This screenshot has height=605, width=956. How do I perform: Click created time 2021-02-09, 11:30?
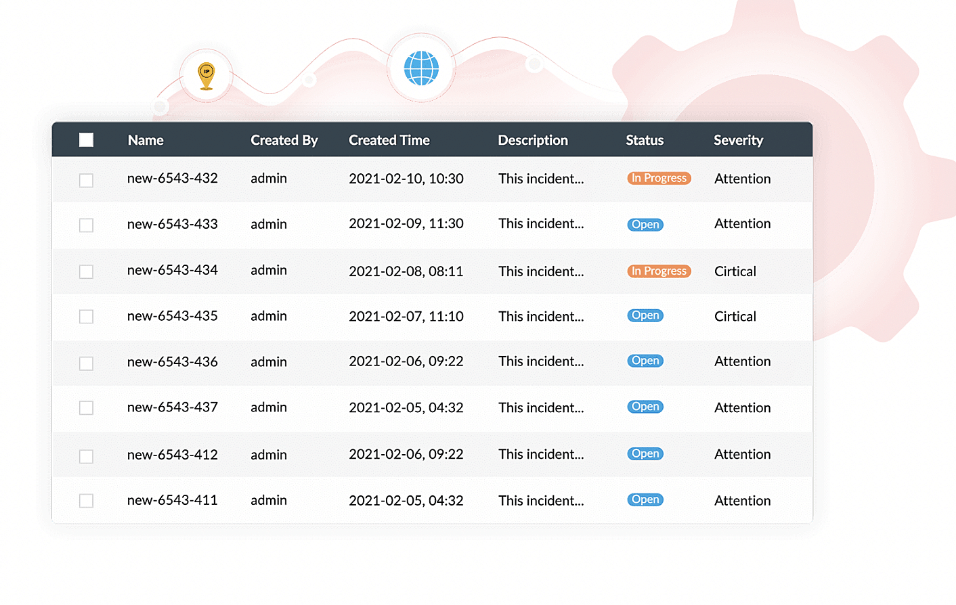coord(406,224)
